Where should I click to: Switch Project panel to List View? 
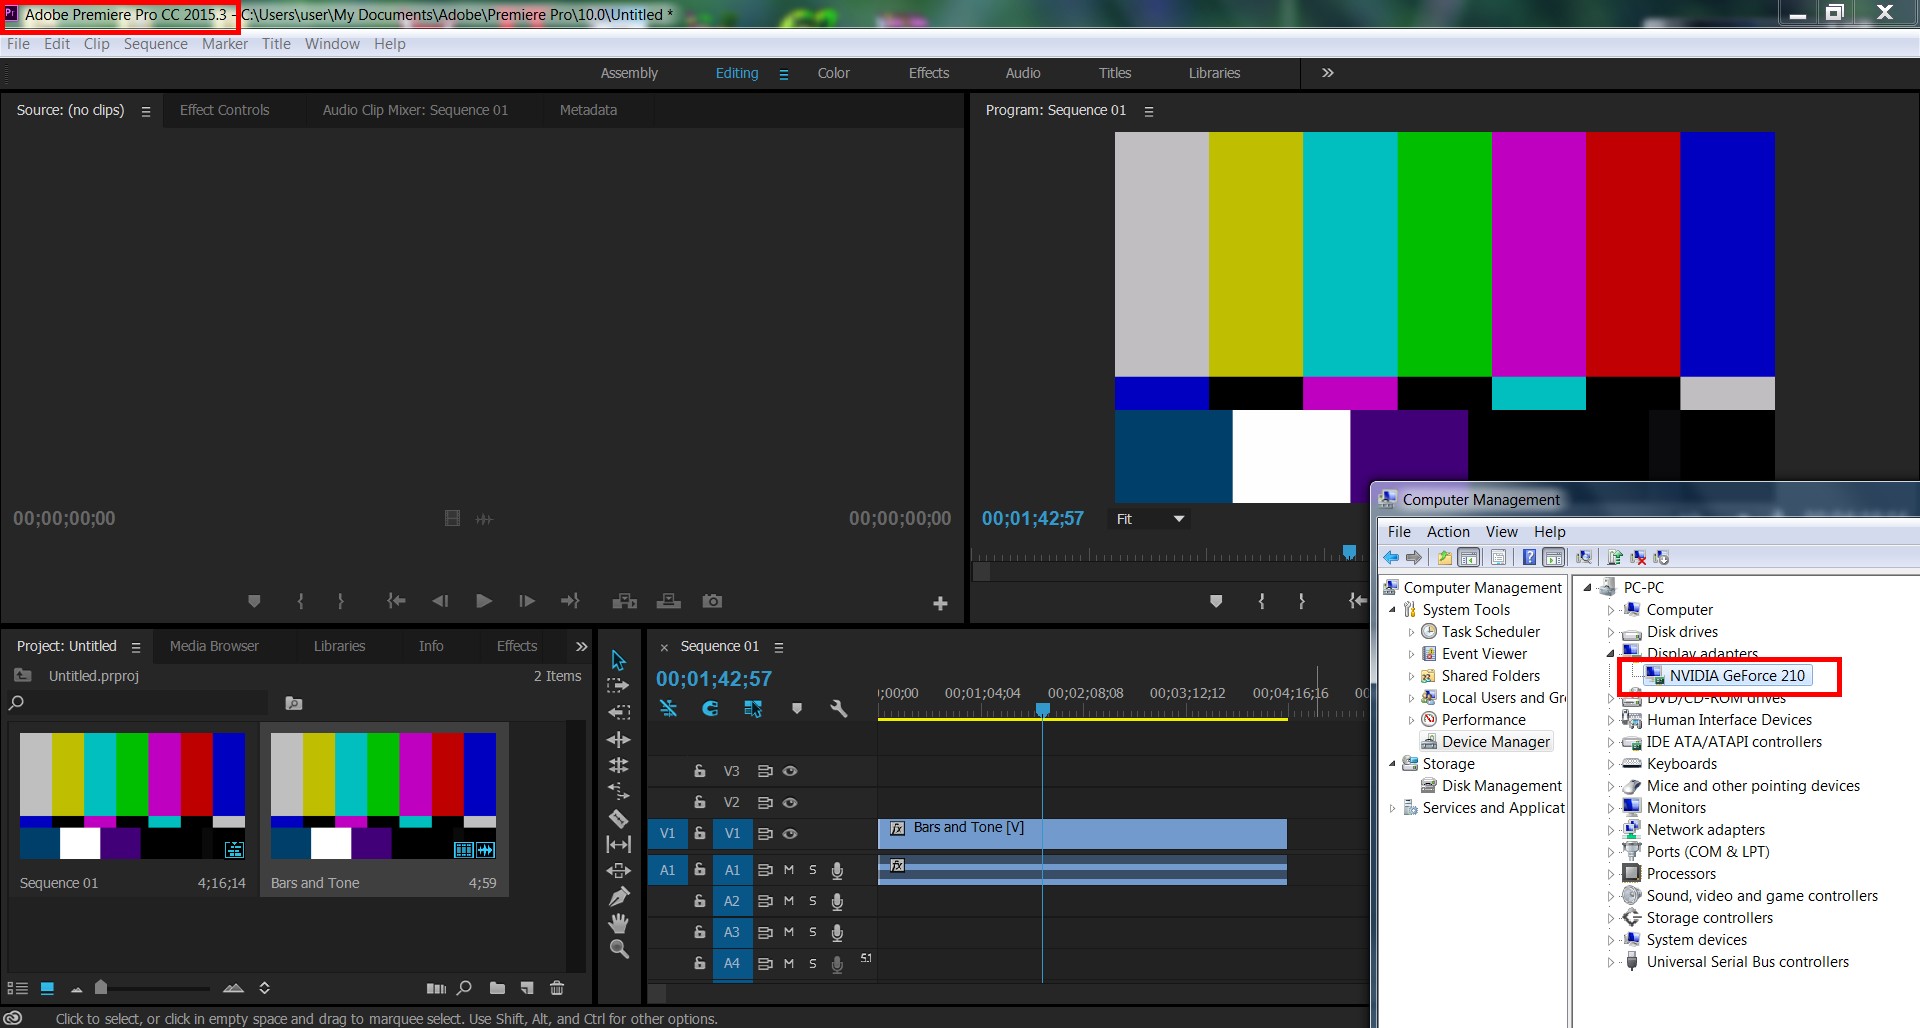click(17, 988)
